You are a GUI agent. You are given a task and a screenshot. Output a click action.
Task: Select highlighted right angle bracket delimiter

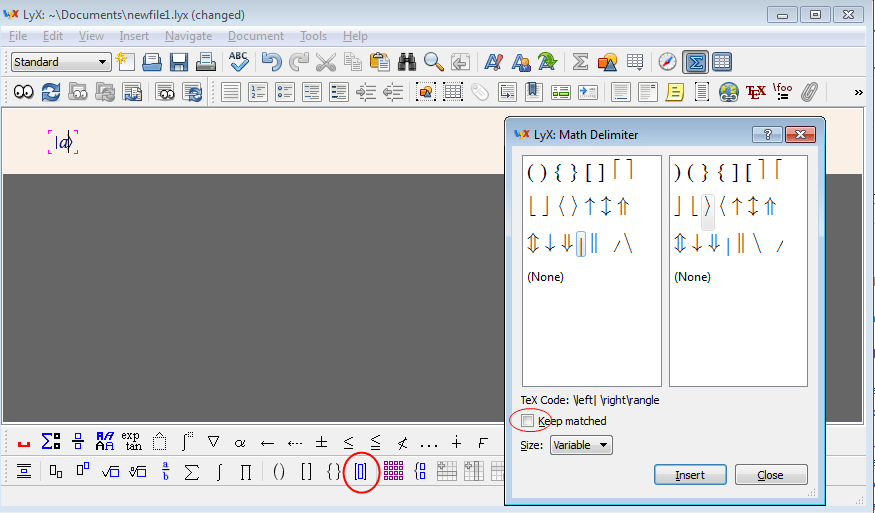pyautogui.click(x=708, y=212)
